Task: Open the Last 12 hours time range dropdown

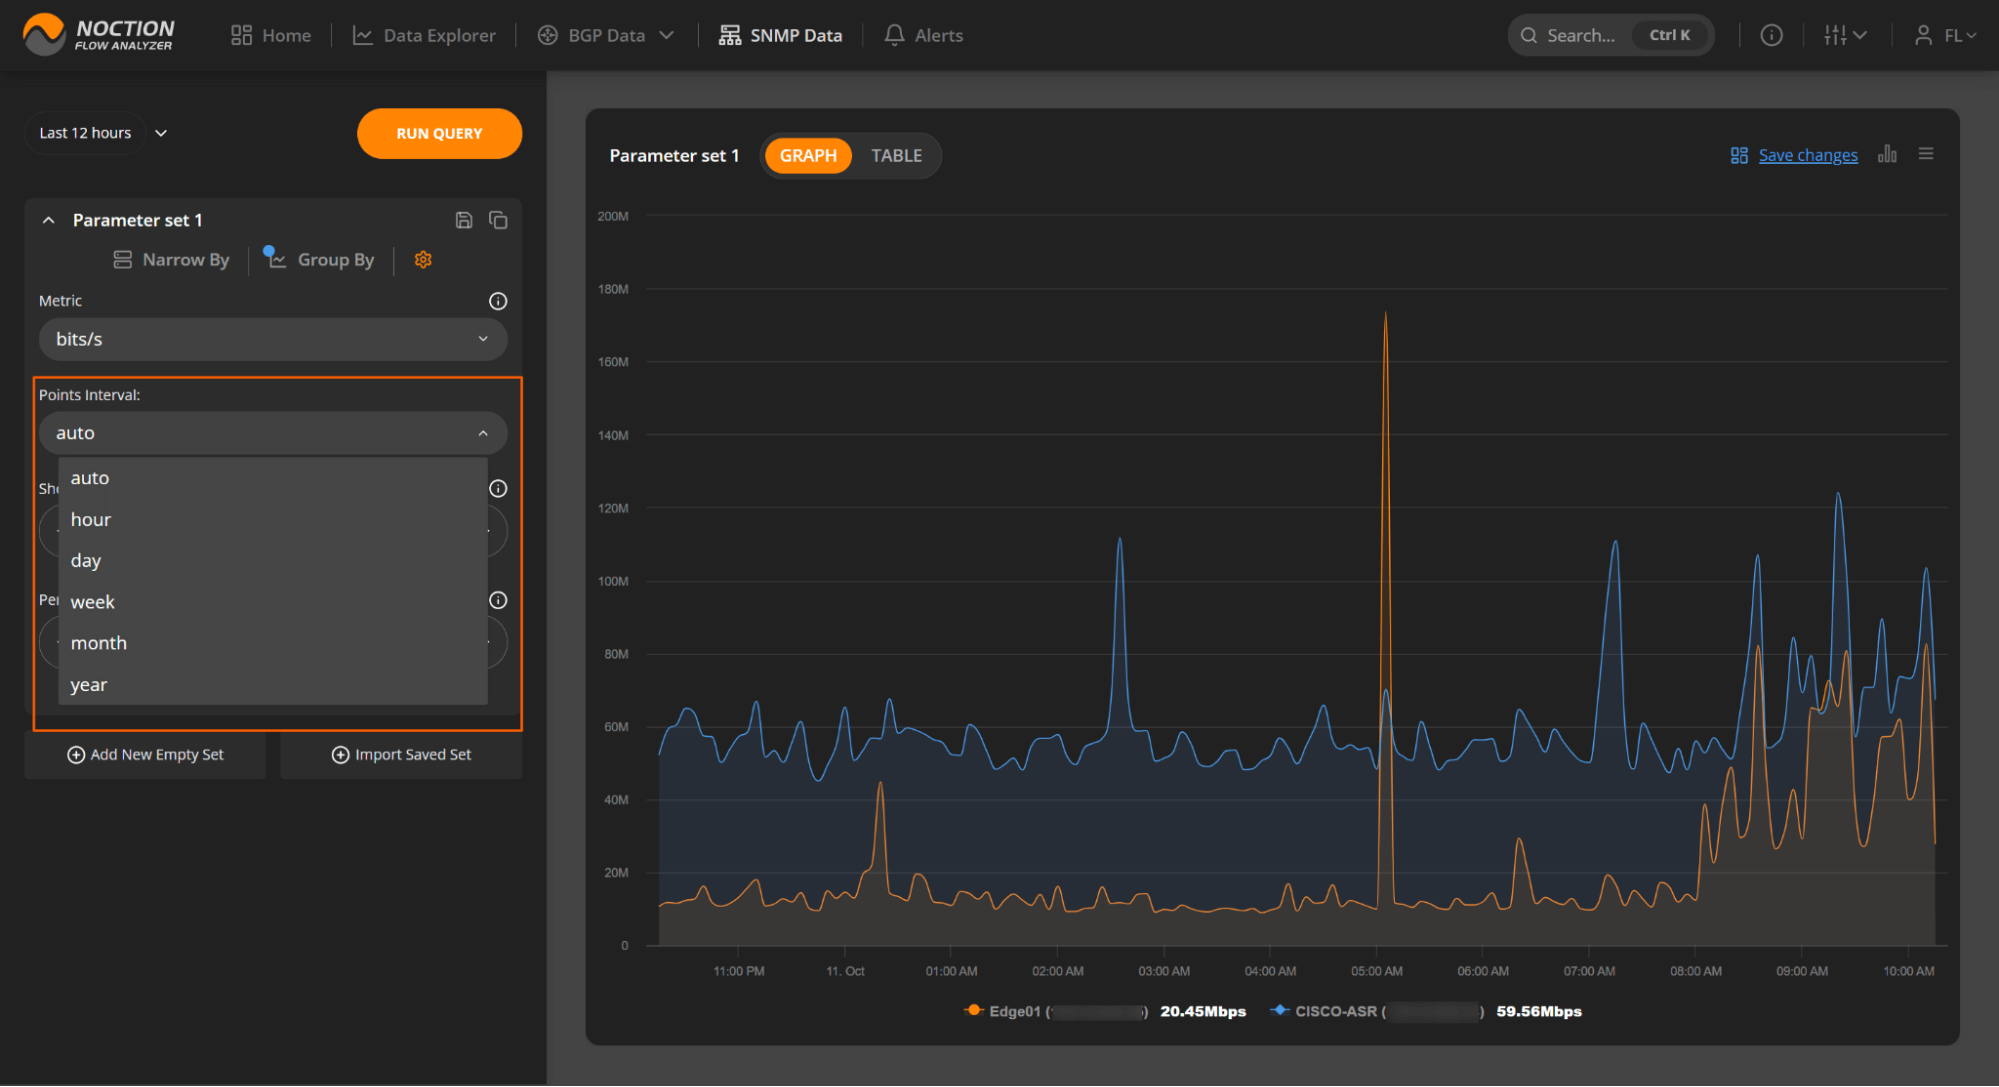Action: pyautogui.click(x=102, y=133)
